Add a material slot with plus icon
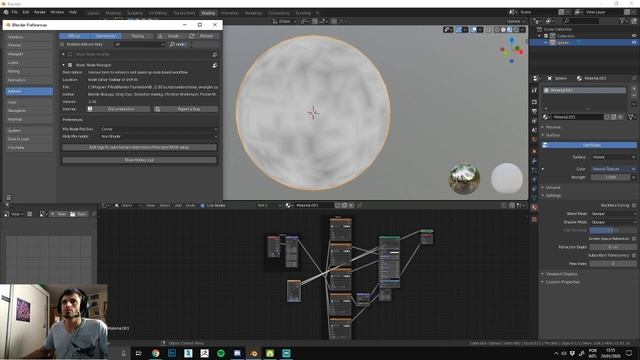This screenshot has width=640, height=360. tap(634, 88)
